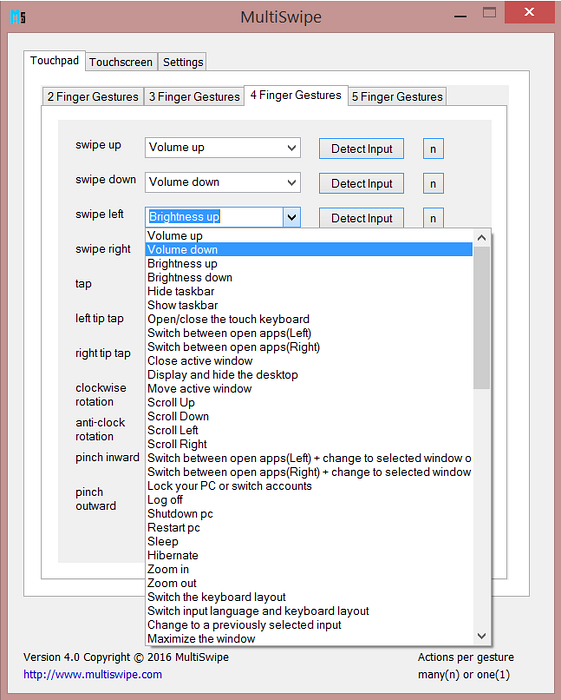Screen dimensions: 561x700
Task: Click Detect Input for swipe left
Action: click(362, 218)
